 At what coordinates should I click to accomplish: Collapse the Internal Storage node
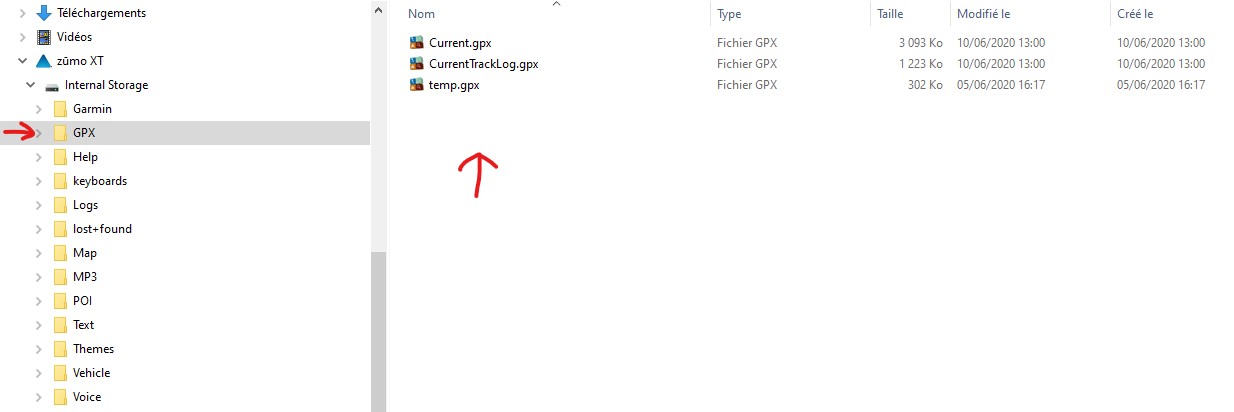pyautogui.click(x=31, y=85)
